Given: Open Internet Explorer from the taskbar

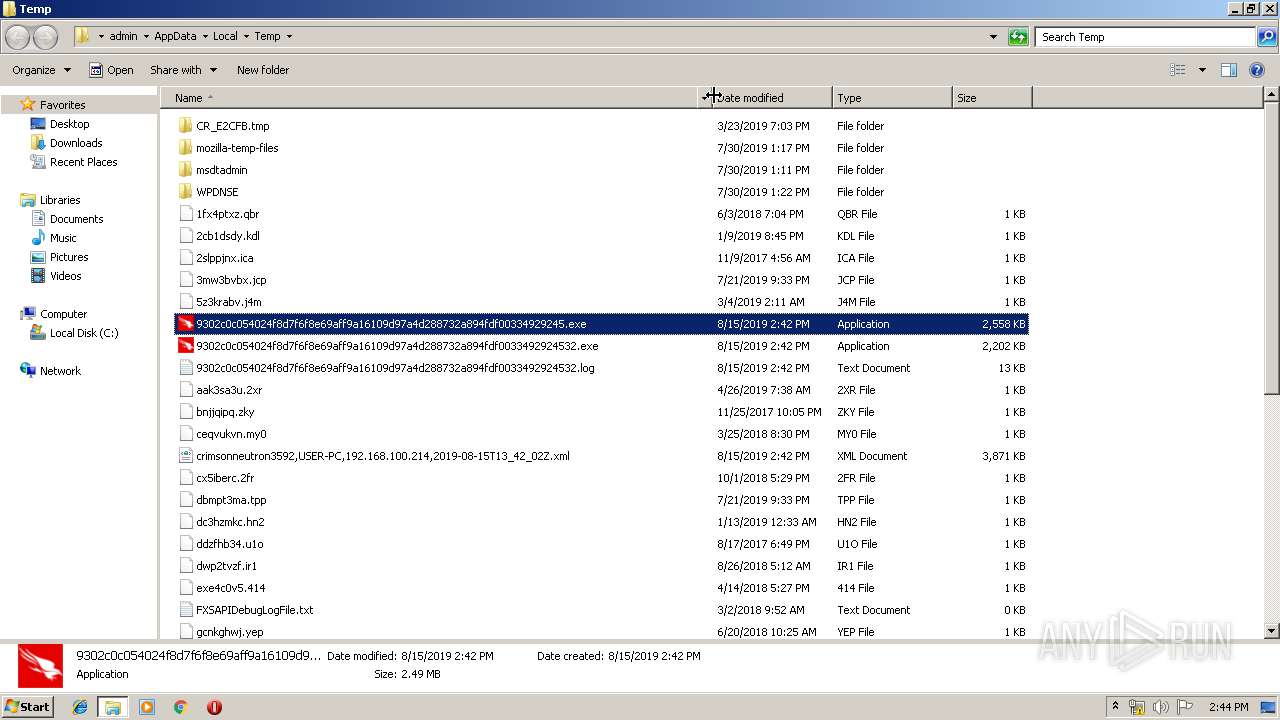Looking at the screenshot, I should pyautogui.click(x=80, y=707).
